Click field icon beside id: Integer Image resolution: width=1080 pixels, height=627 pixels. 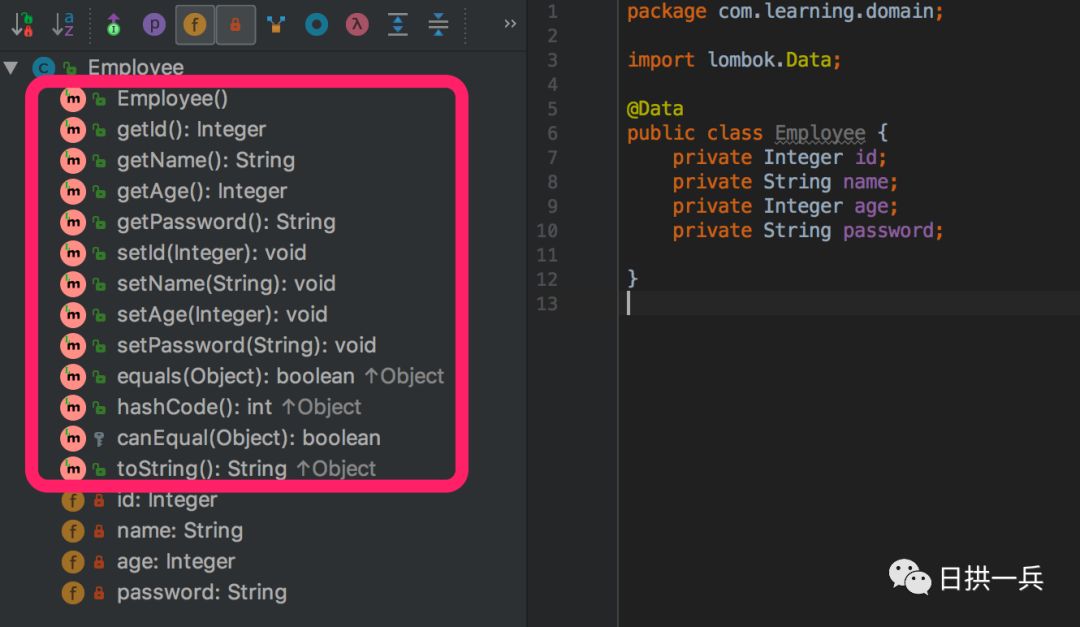tap(73, 500)
